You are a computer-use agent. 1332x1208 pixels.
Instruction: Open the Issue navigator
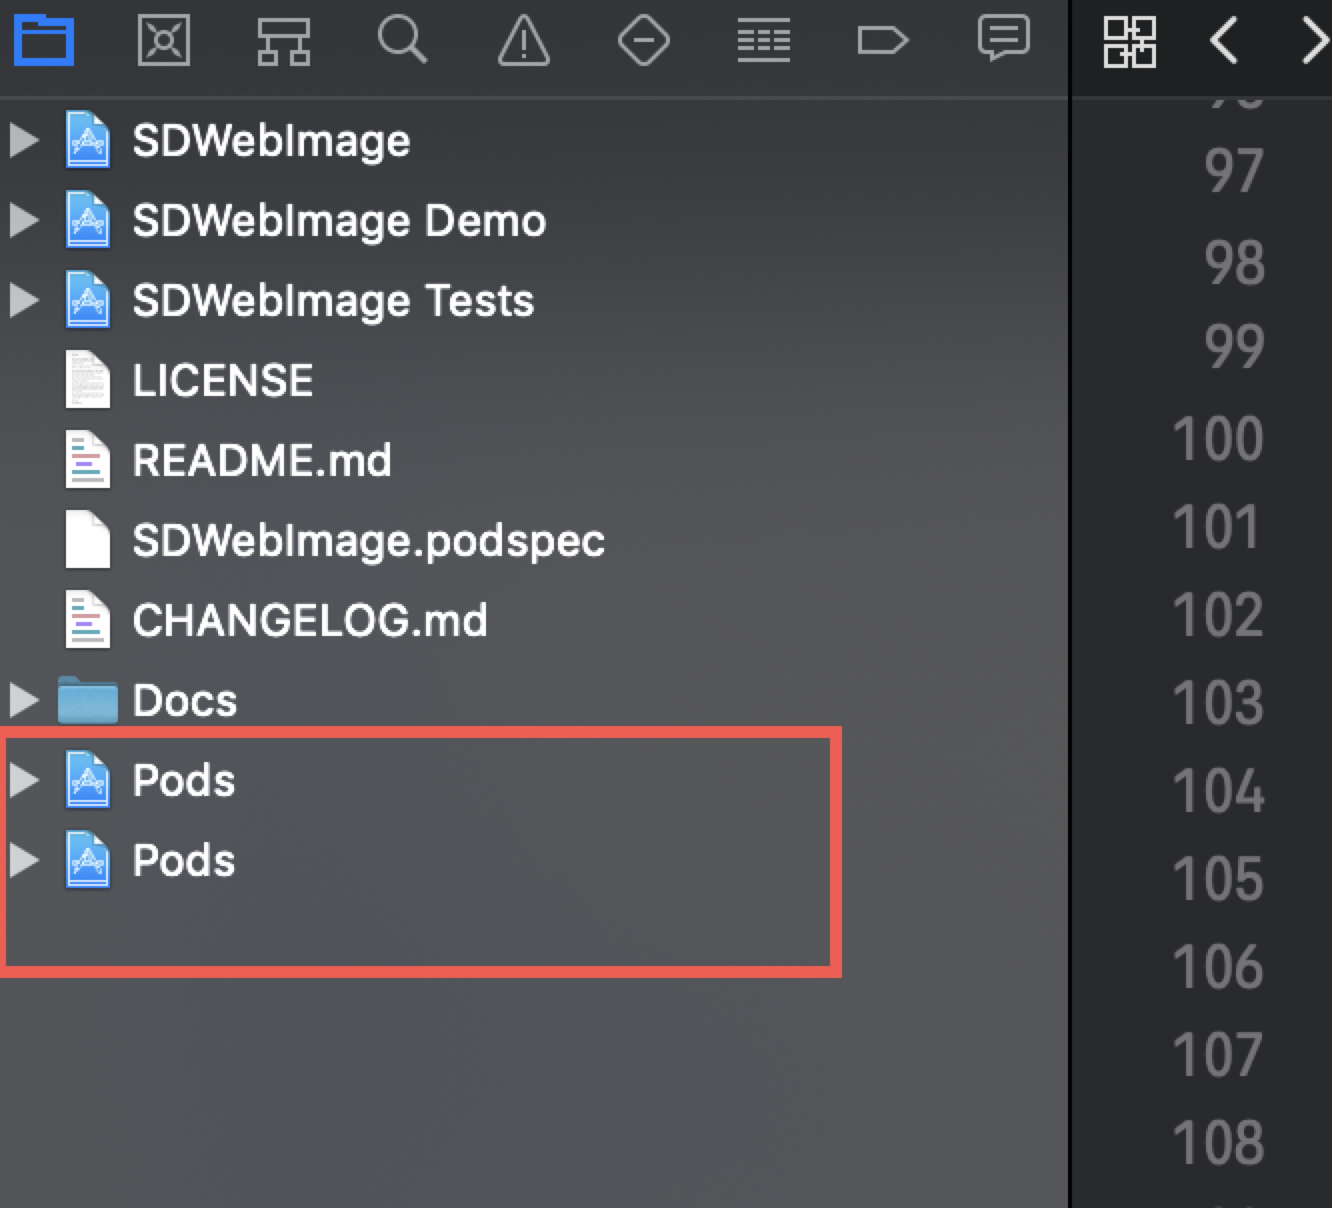coord(524,41)
